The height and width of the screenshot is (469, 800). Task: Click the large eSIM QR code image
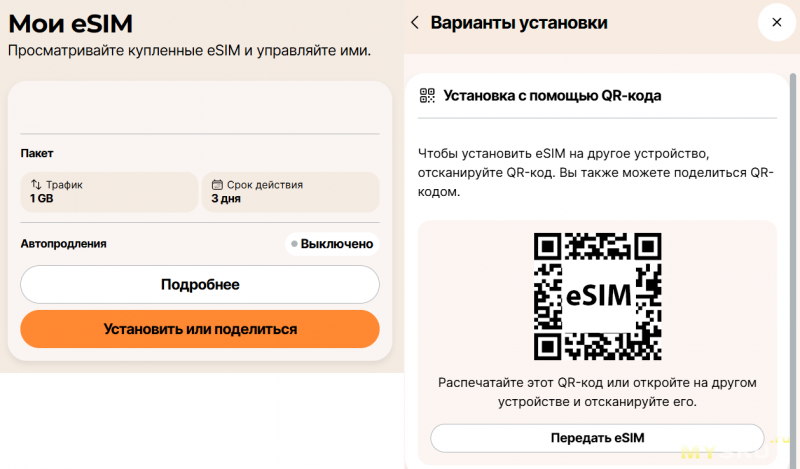tap(598, 296)
